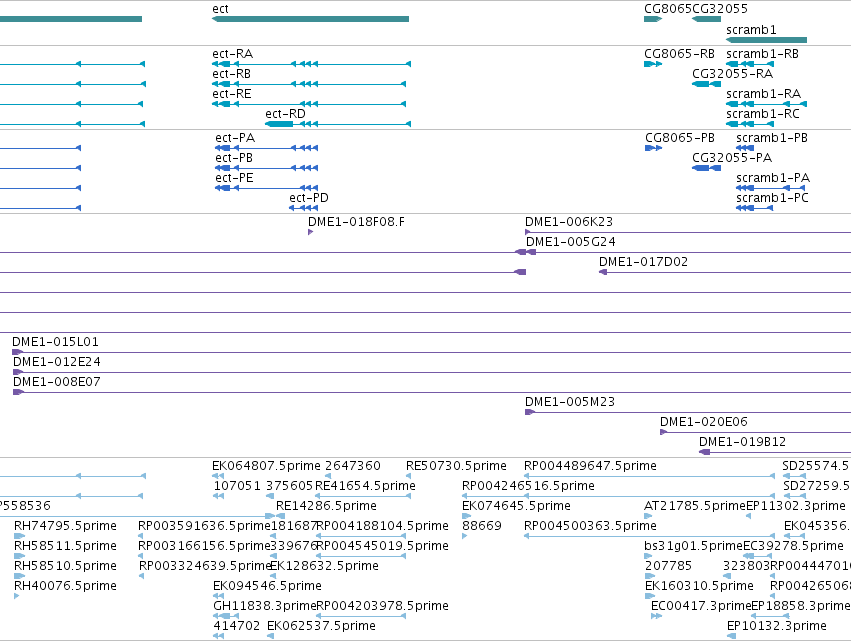This screenshot has width=851, height=641.
Task: Select the scramb1-RC transcript label
Action: pyautogui.click(x=763, y=114)
